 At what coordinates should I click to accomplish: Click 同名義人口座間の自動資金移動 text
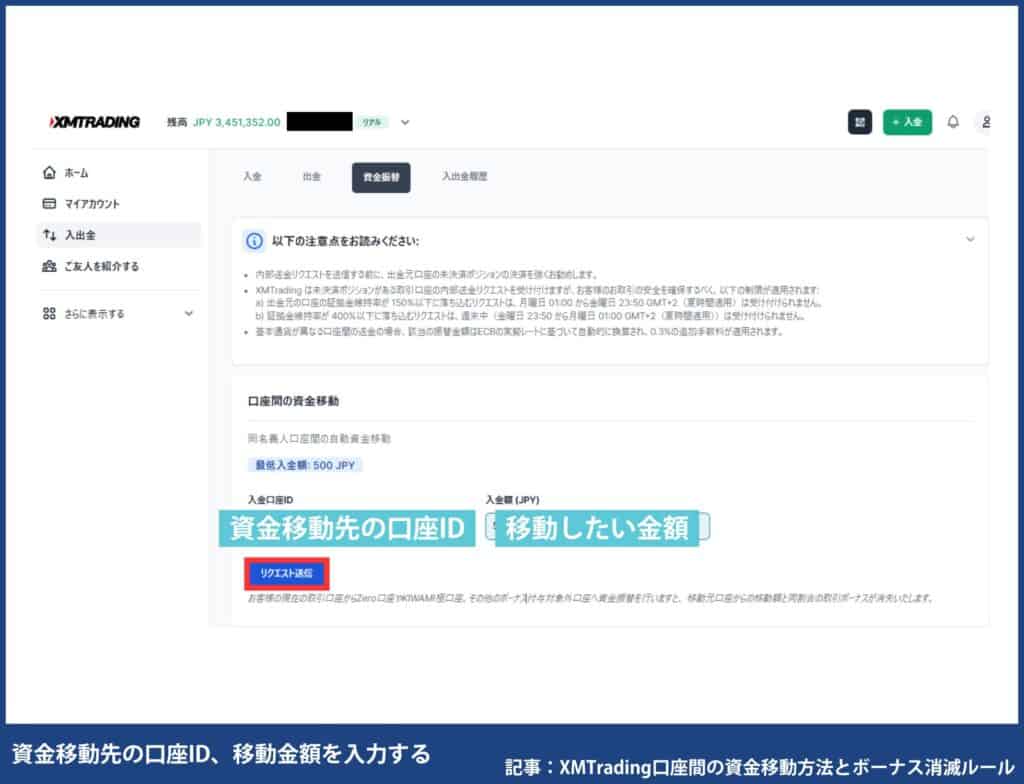tap(319, 438)
